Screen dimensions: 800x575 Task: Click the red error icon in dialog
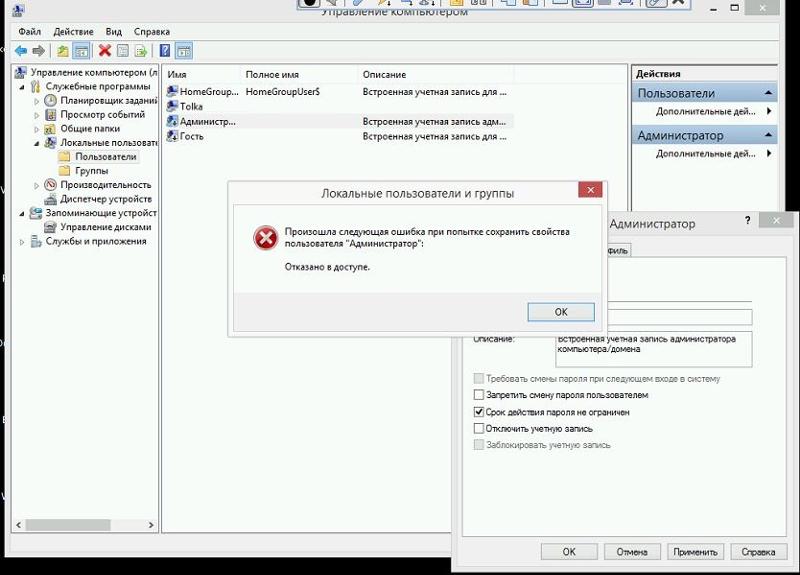click(265, 238)
